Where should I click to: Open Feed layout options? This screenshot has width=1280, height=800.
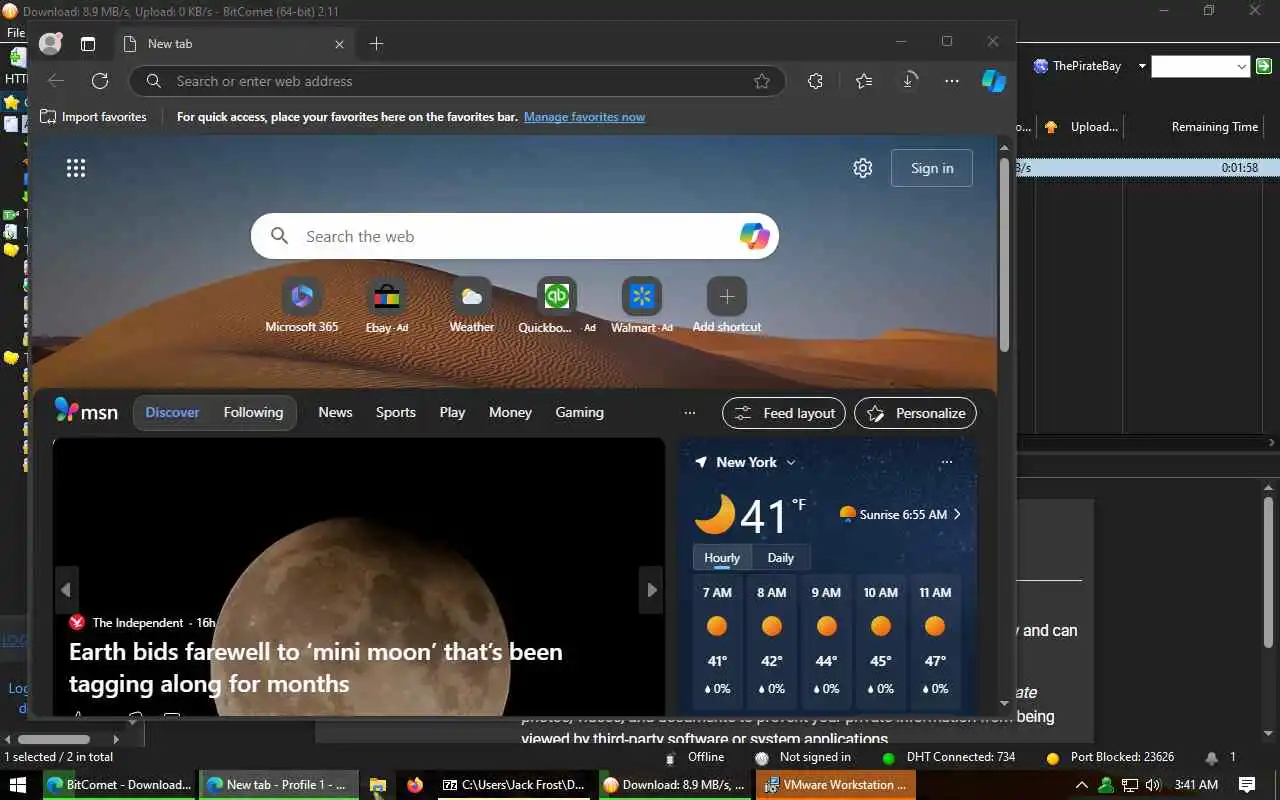coord(784,413)
